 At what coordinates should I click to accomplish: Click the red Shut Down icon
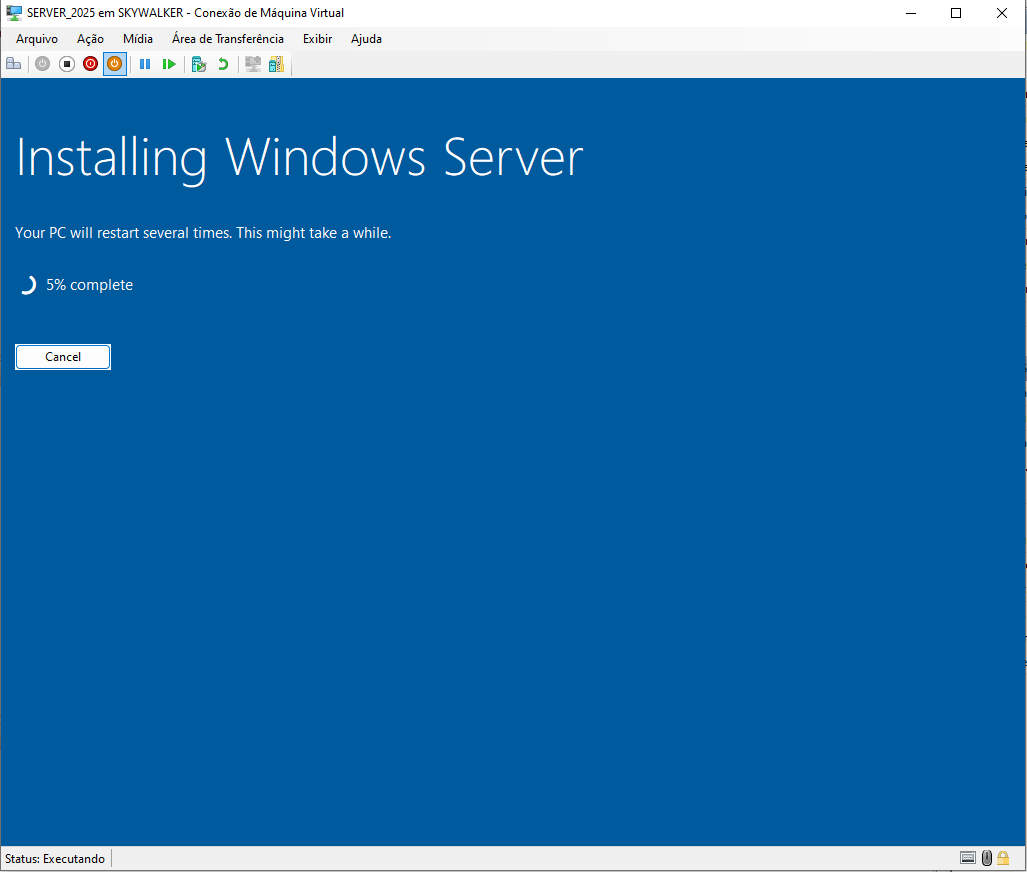91,64
